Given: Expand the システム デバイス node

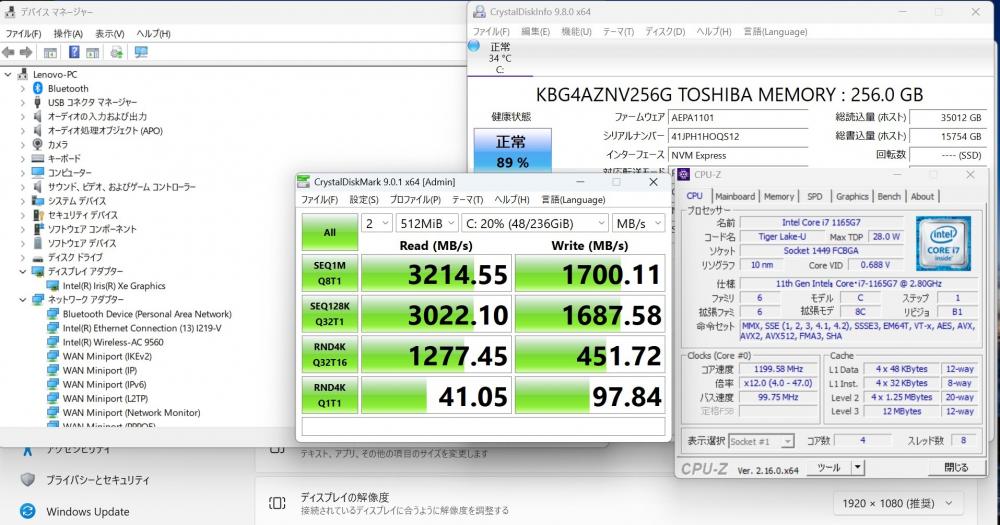Looking at the screenshot, I should pos(23,201).
